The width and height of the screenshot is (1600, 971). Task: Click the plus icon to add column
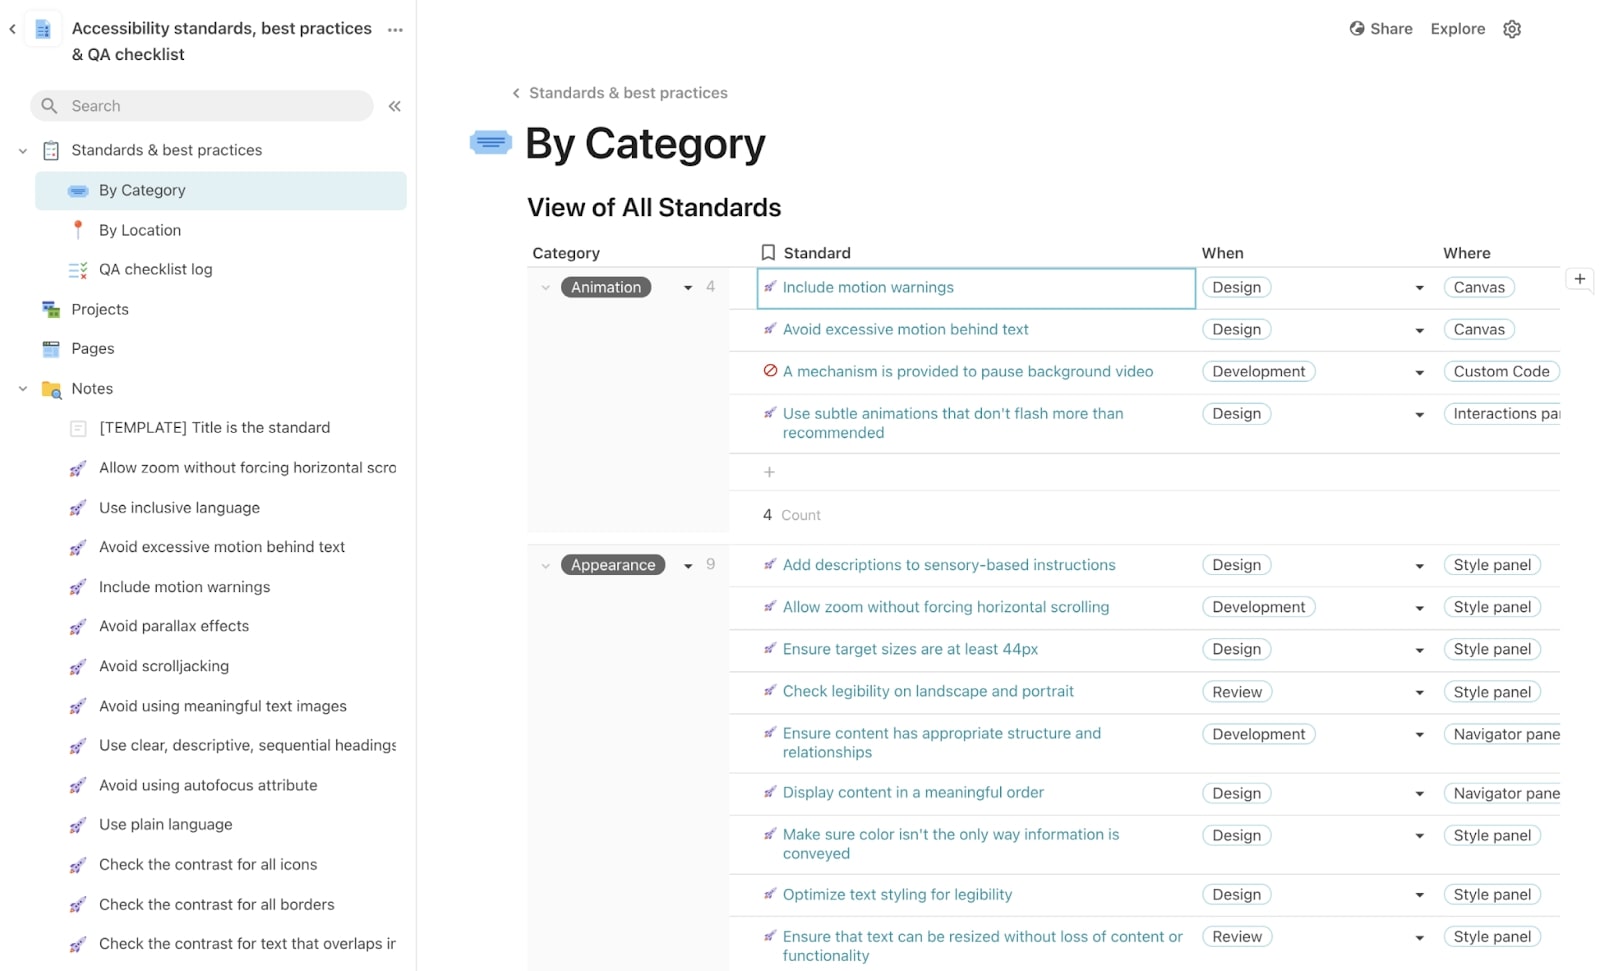[1579, 279]
